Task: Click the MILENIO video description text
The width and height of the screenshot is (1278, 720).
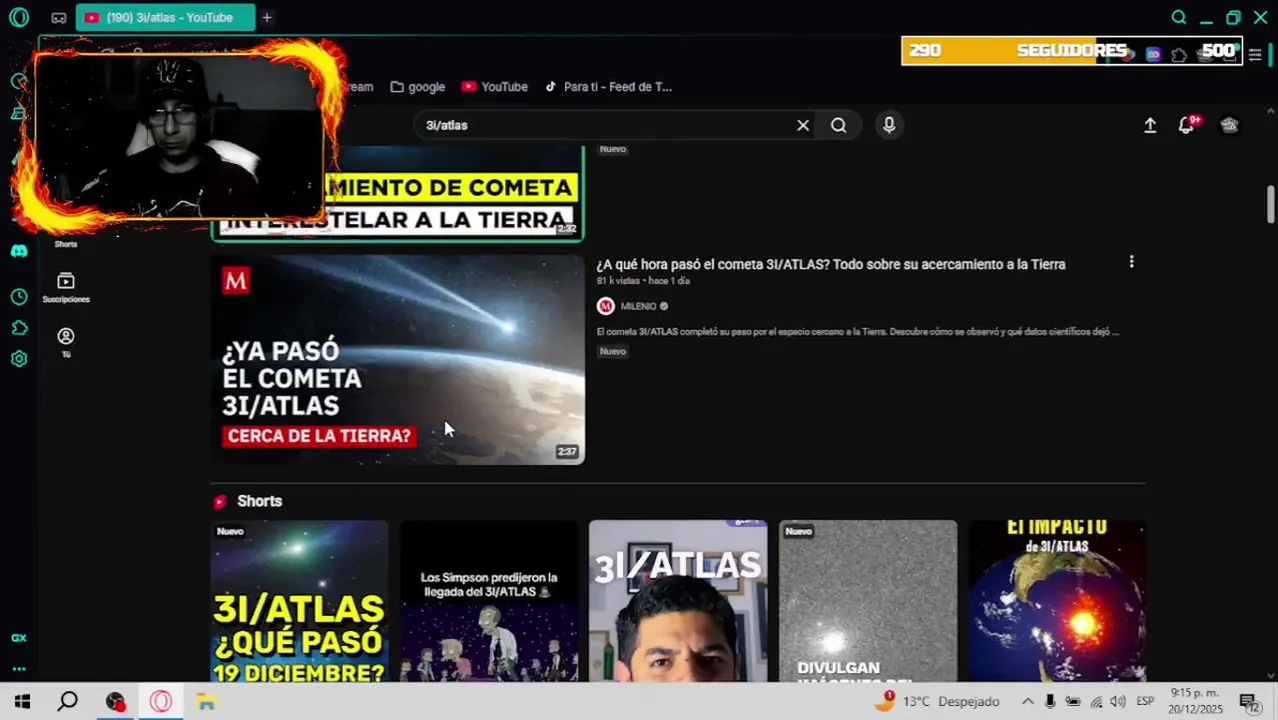Action: 857,331
